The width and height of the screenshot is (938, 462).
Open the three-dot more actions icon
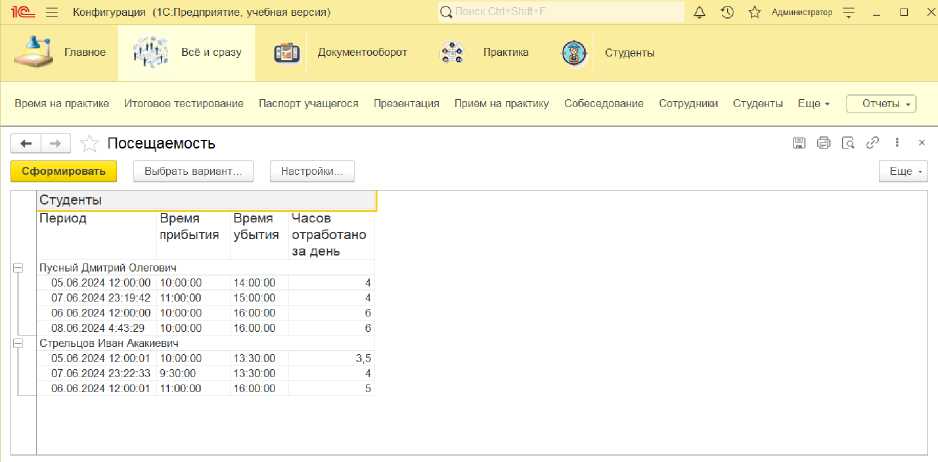pos(897,142)
